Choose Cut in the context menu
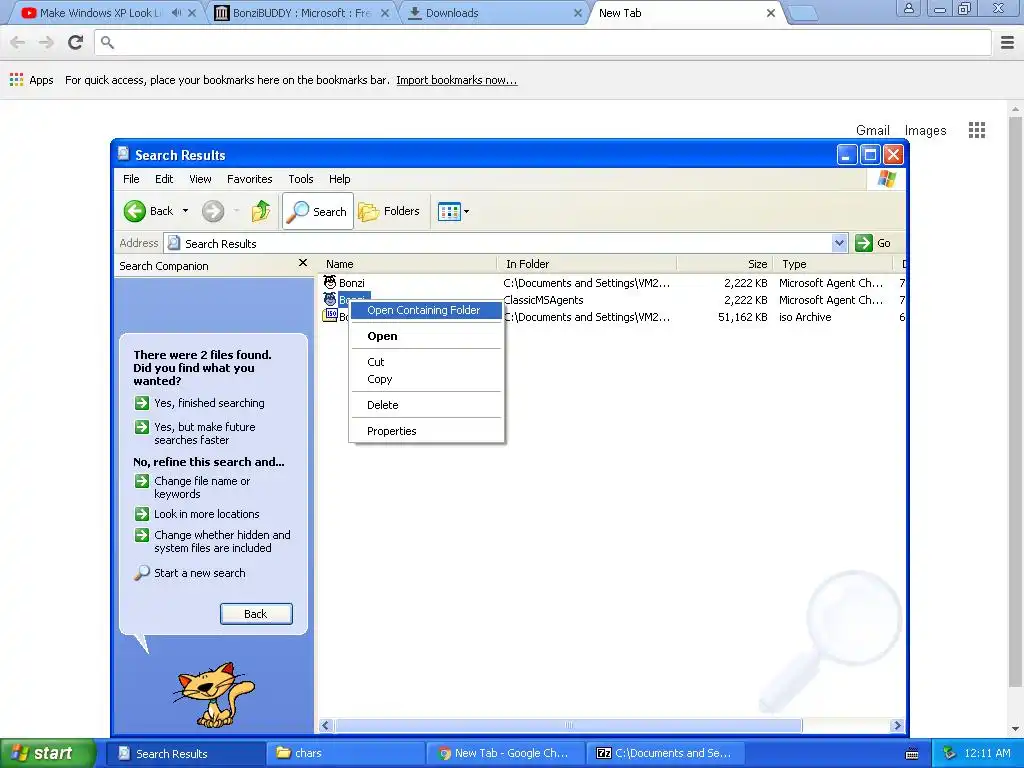This screenshot has height=768, width=1024. [376, 362]
